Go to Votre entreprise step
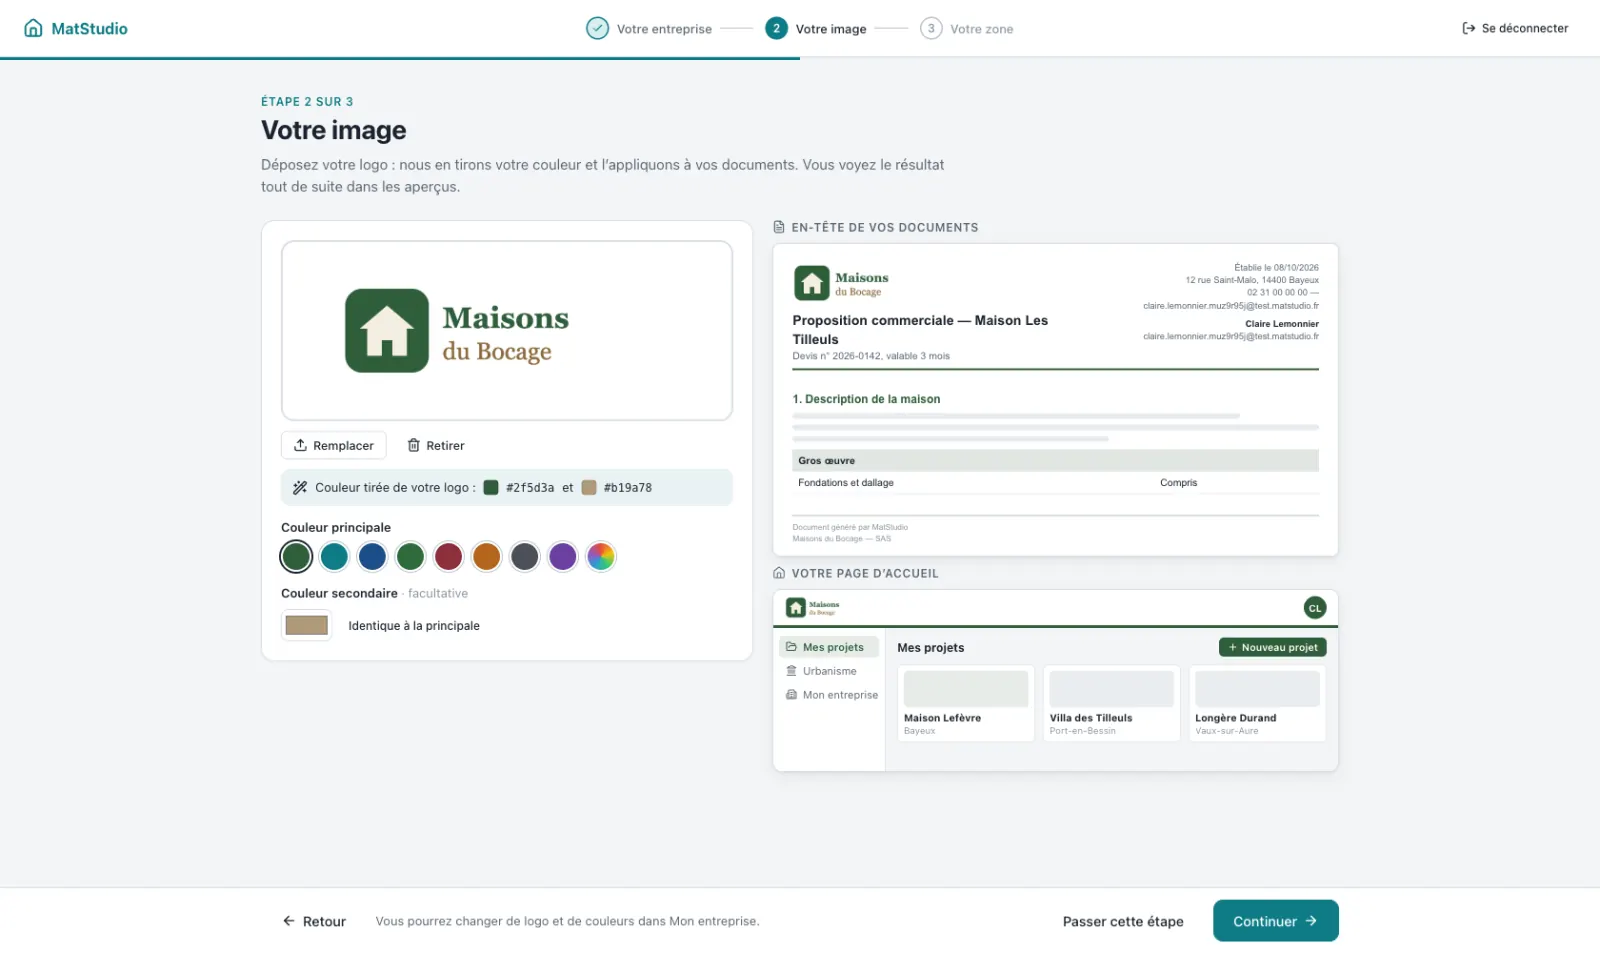Viewport: 1600px width, 953px height. click(649, 28)
